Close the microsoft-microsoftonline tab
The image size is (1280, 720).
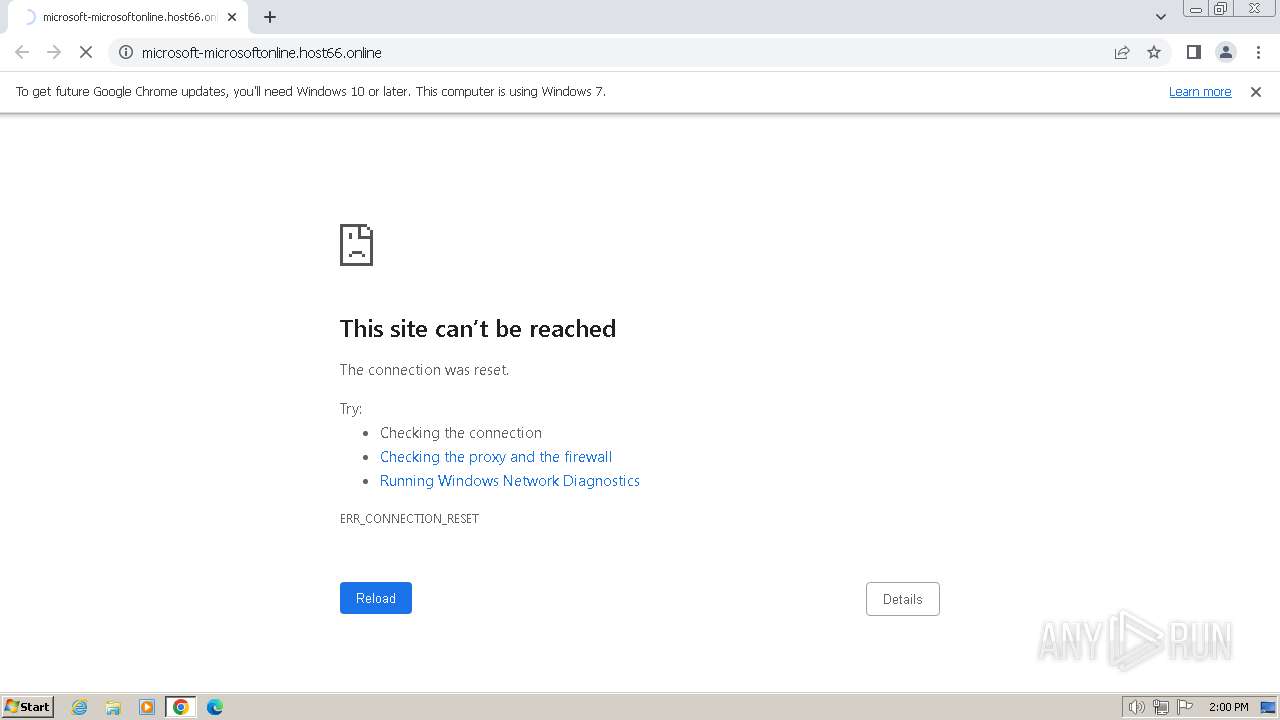point(232,17)
